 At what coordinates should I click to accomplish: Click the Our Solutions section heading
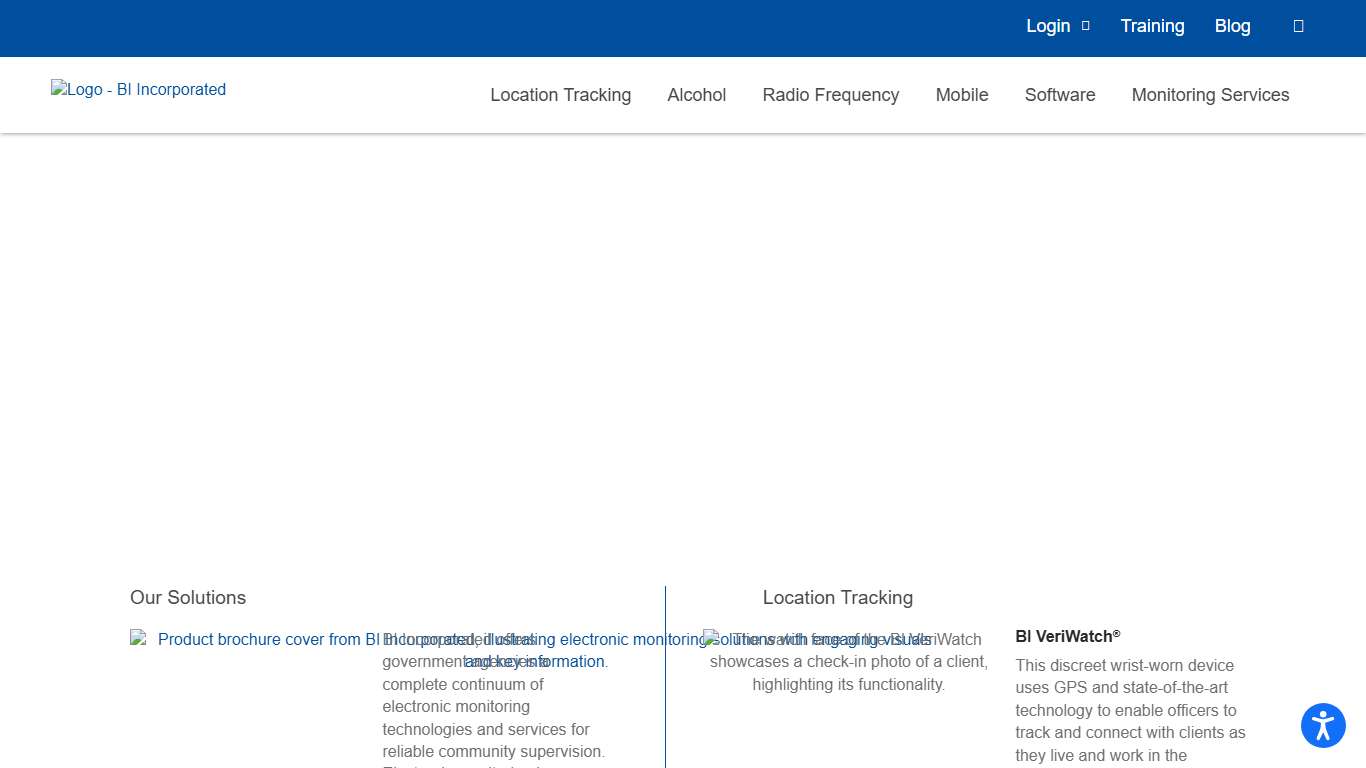coord(188,598)
